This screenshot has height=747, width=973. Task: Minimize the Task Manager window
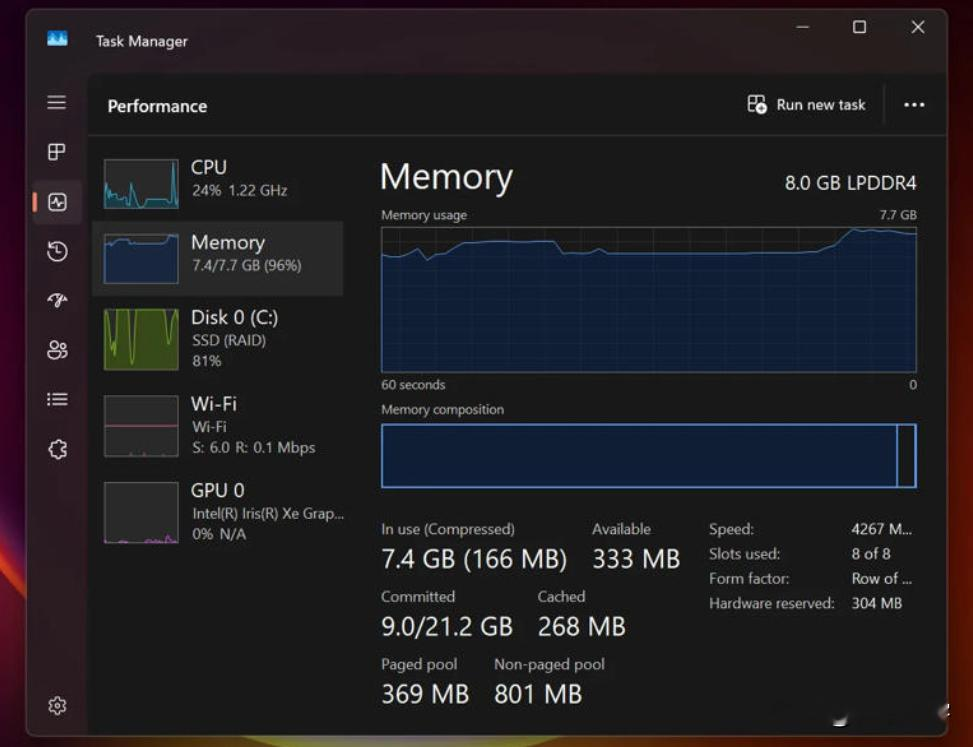802,27
